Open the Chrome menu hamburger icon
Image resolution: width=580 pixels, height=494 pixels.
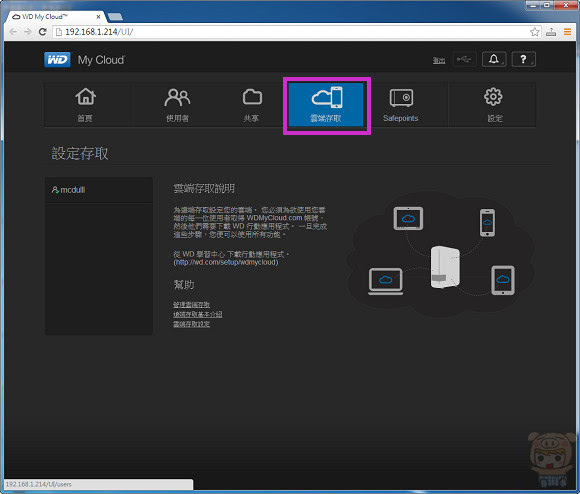567,32
